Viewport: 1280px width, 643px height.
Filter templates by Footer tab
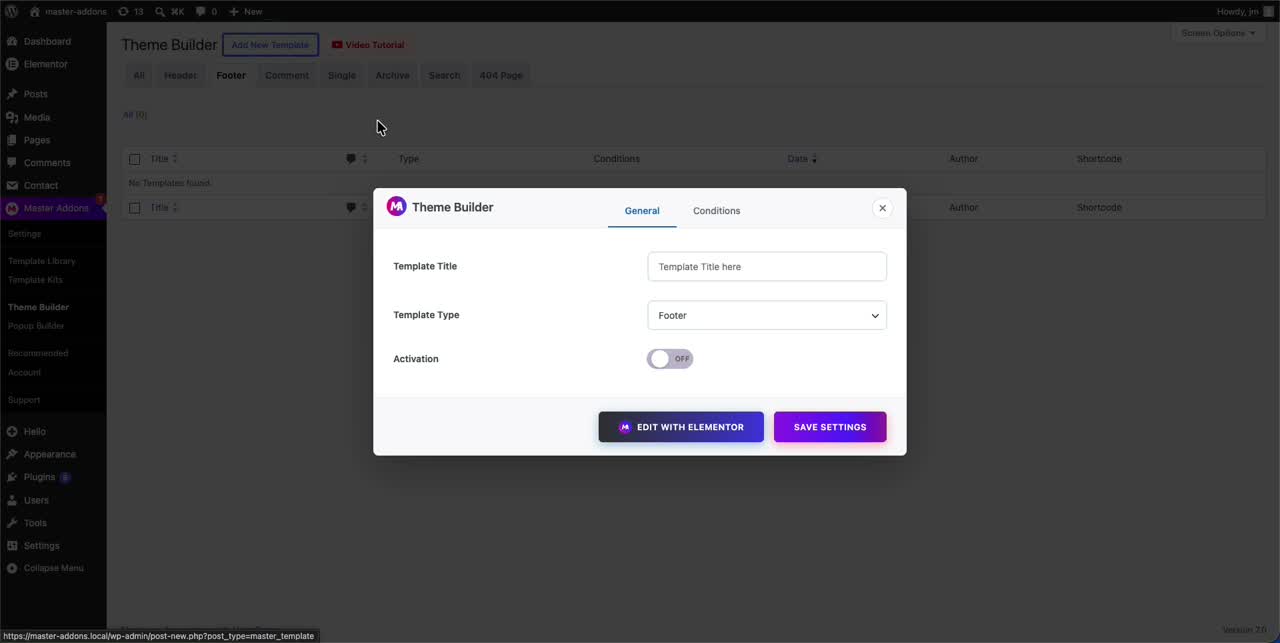231,75
